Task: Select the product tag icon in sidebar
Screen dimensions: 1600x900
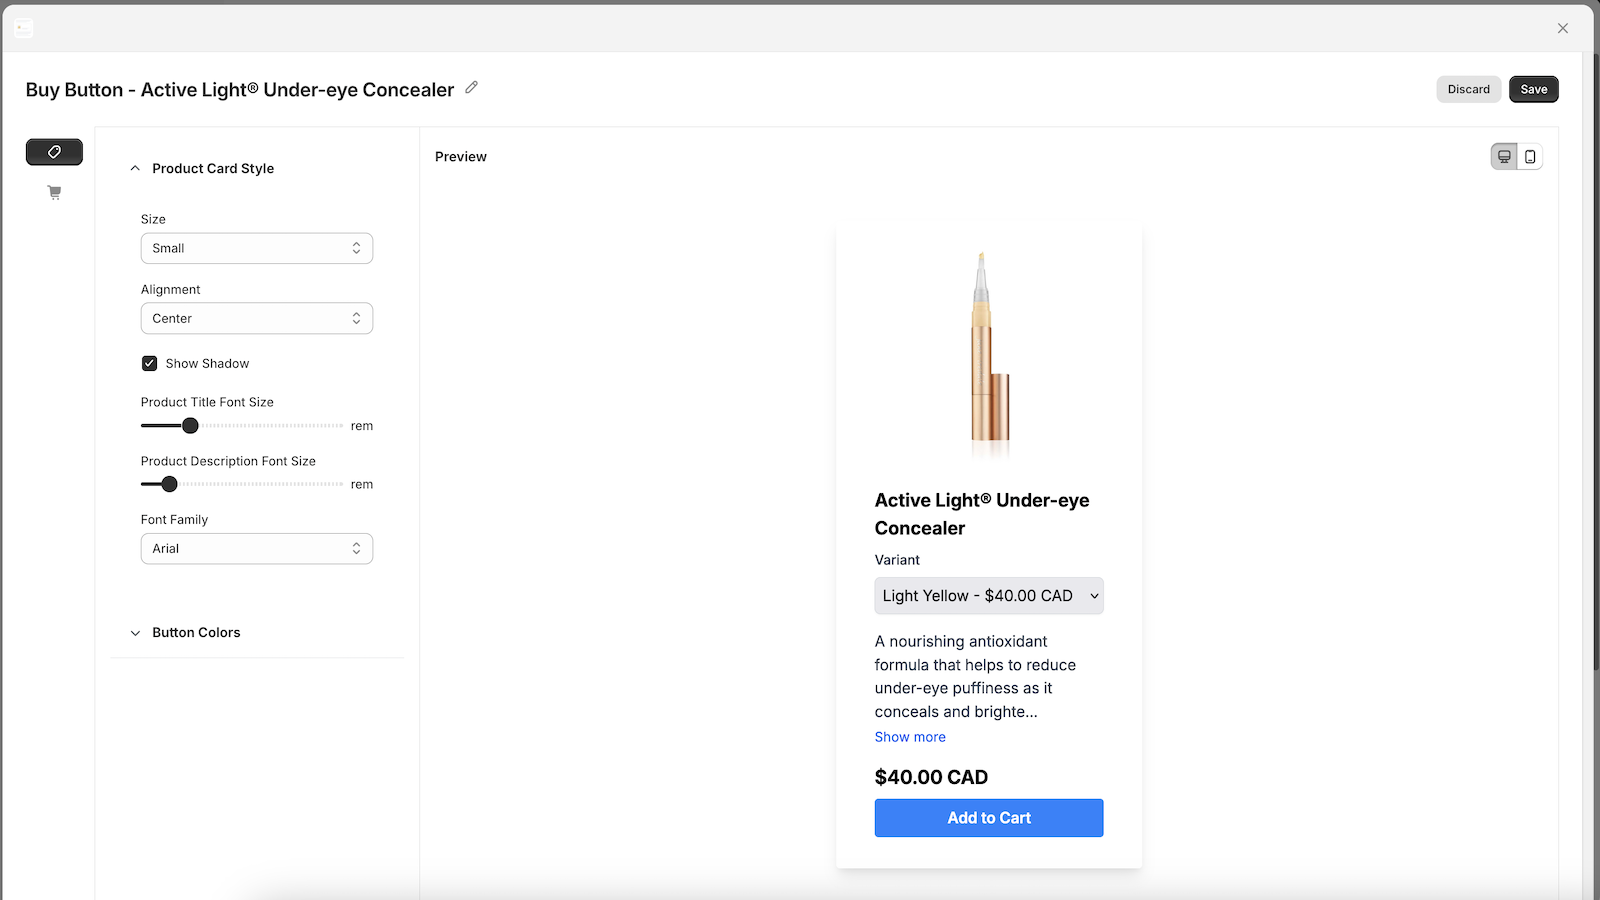Action: coord(54,152)
